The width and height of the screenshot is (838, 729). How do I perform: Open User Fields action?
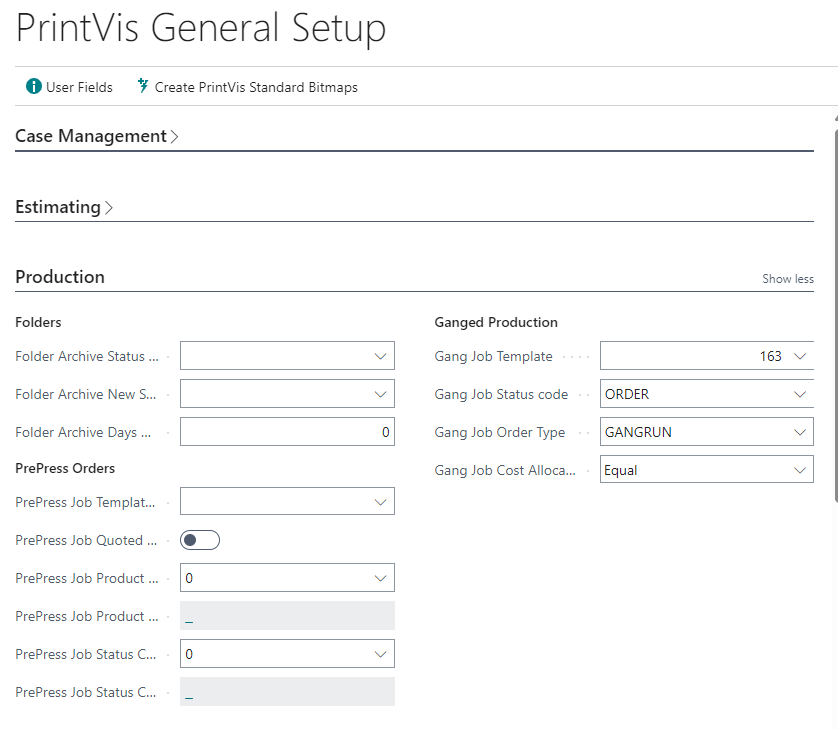pos(69,87)
